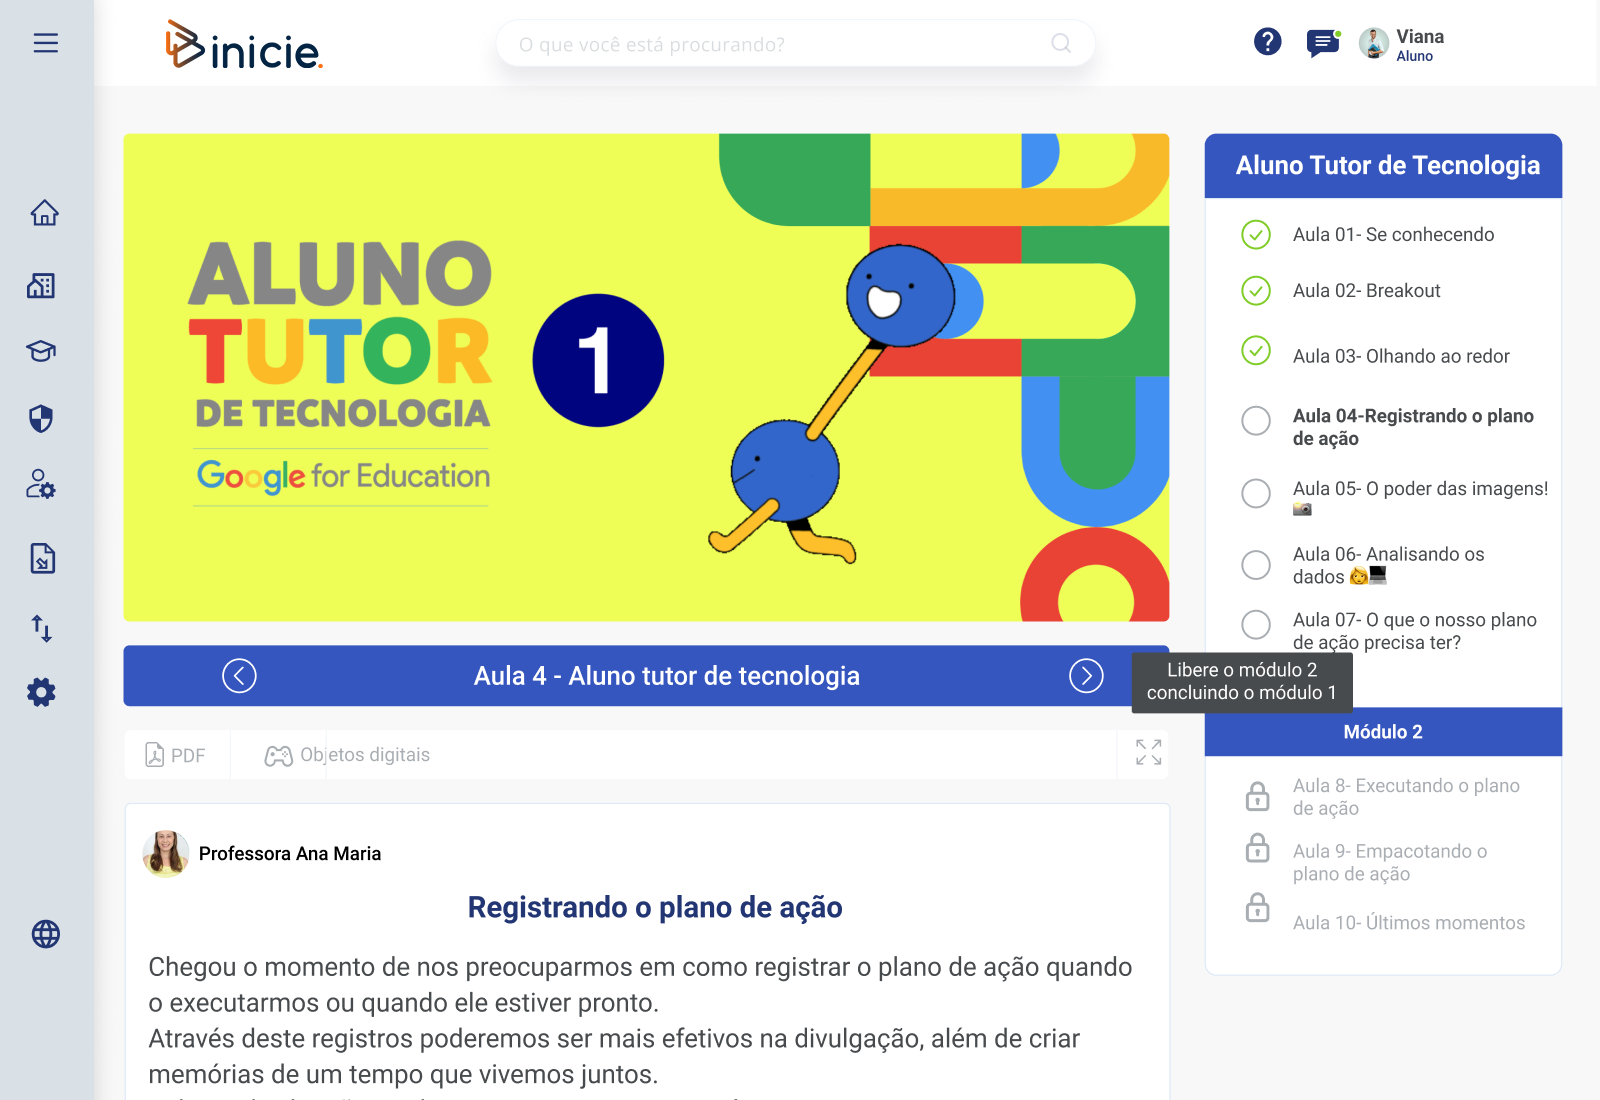The height and width of the screenshot is (1100, 1600).
Task: Toggle Aula 02 completion check
Action: click(x=1256, y=290)
